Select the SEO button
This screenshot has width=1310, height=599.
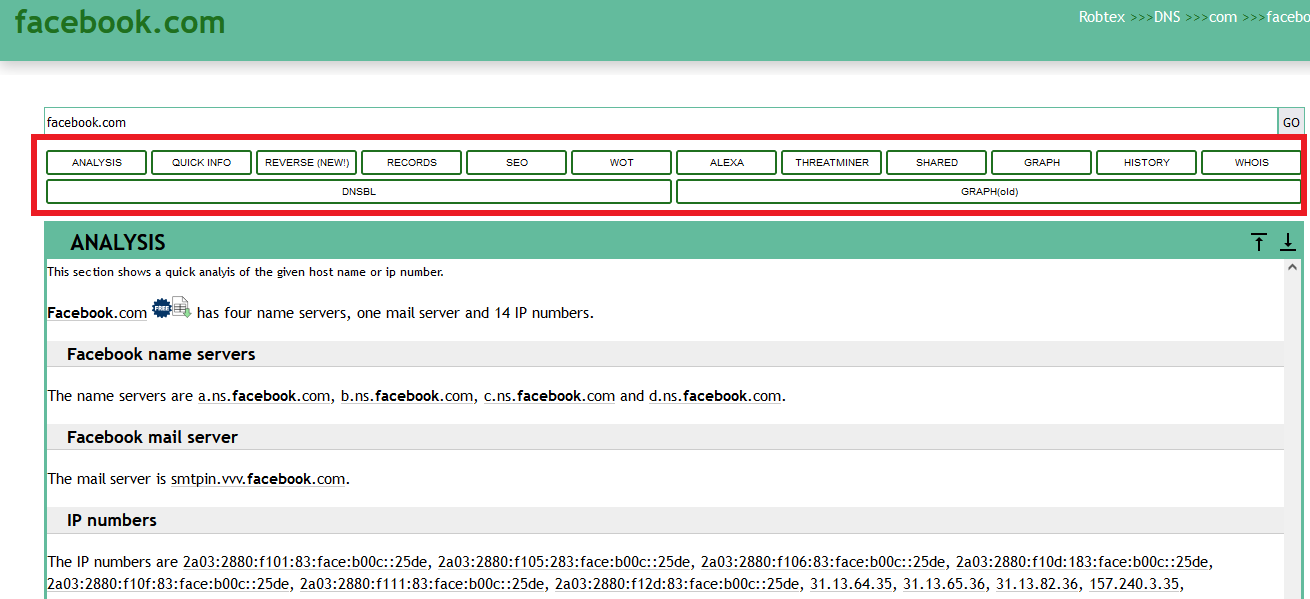[517, 162]
